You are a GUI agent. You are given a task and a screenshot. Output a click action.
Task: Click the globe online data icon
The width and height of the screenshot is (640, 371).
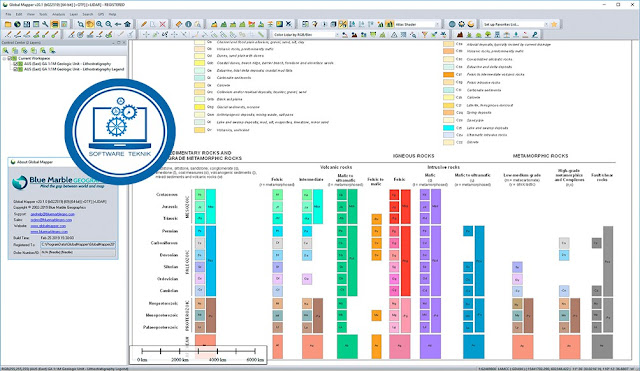pos(17,24)
